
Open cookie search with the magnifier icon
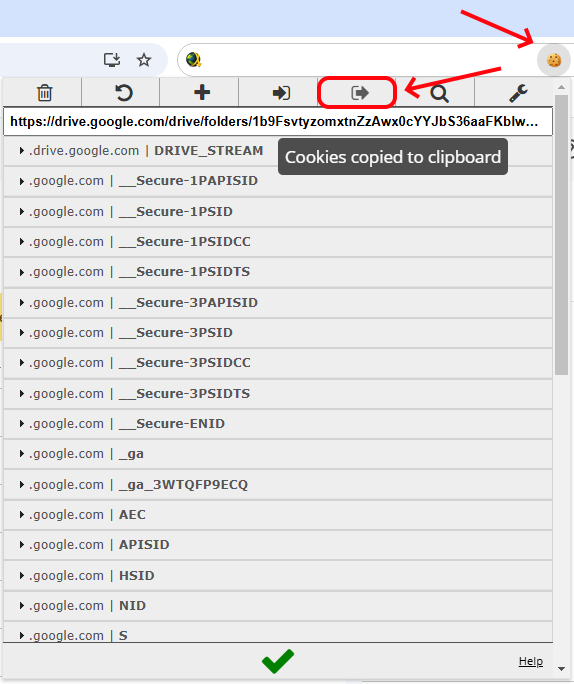pos(439,93)
